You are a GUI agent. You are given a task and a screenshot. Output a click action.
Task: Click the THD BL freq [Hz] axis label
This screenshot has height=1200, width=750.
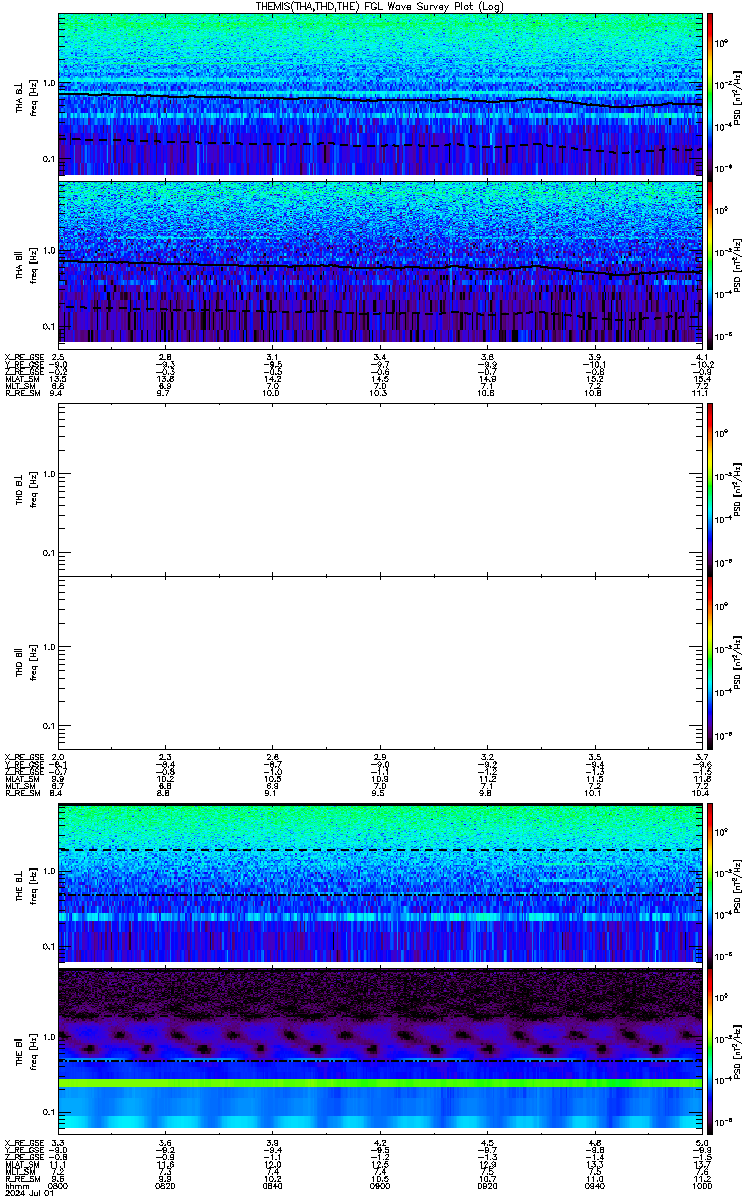[x=32, y=488]
